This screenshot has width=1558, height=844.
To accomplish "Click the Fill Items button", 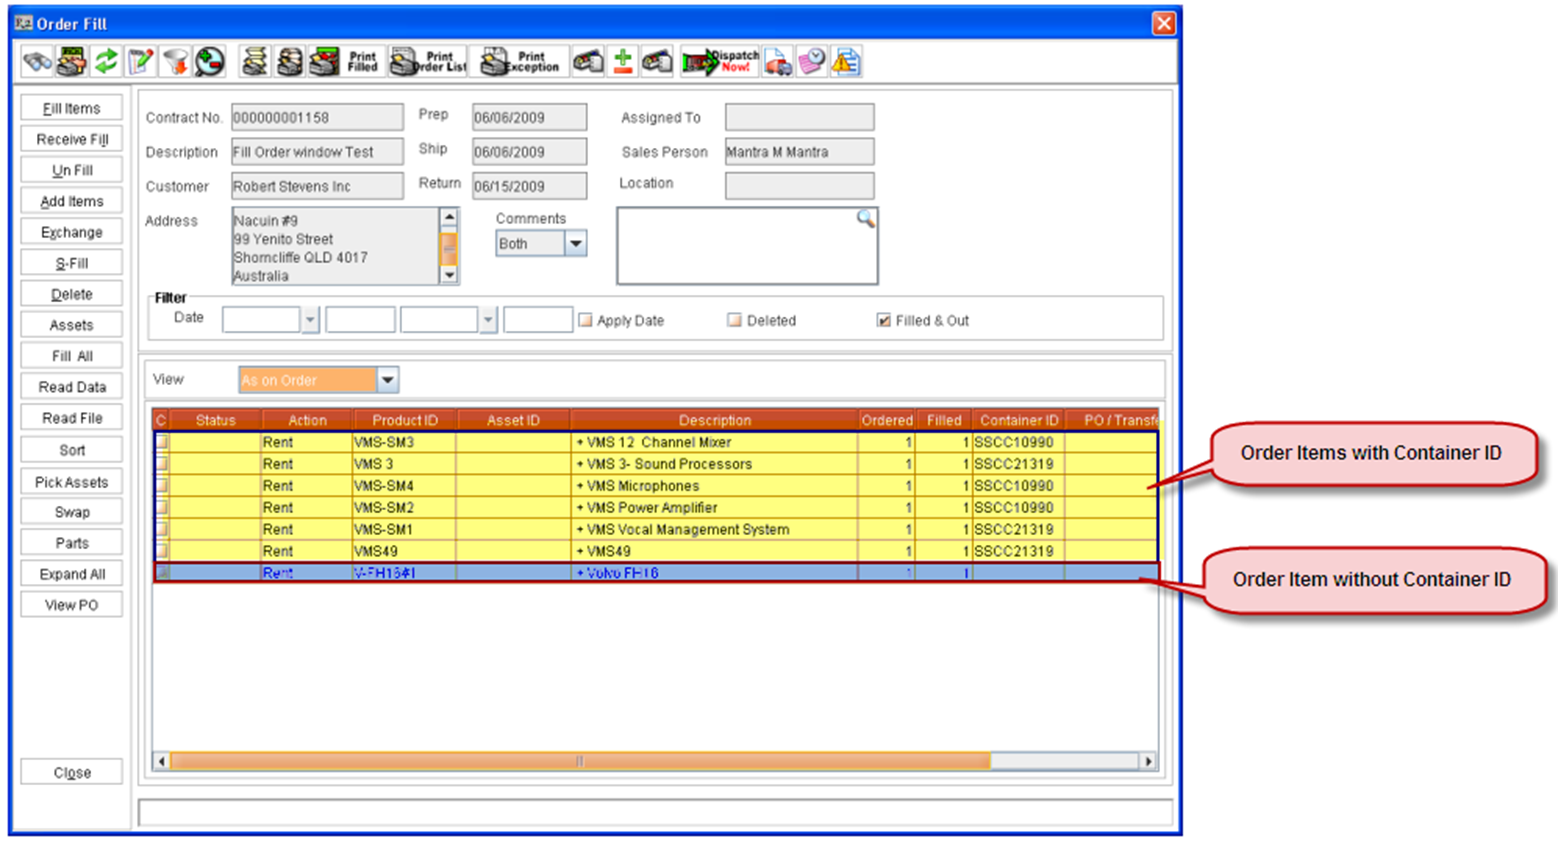I will (x=72, y=108).
